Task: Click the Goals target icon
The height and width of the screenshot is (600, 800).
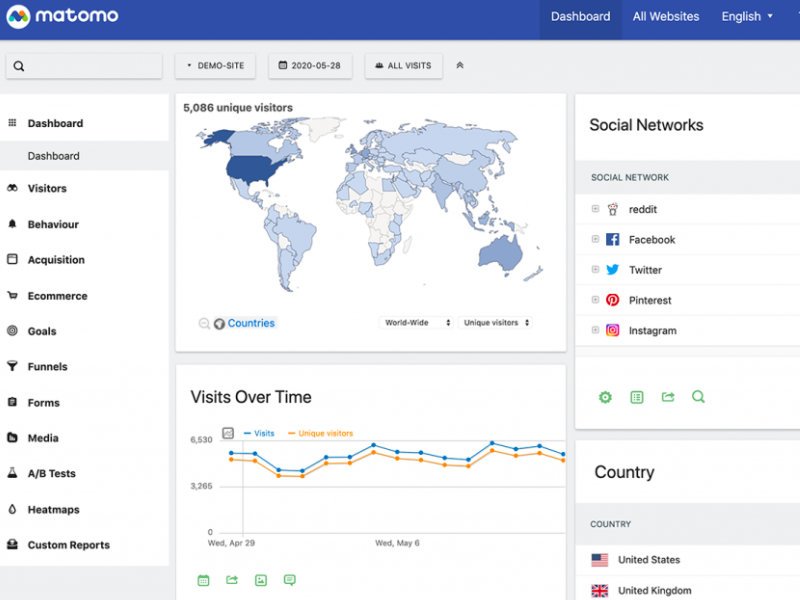Action: point(12,331)
